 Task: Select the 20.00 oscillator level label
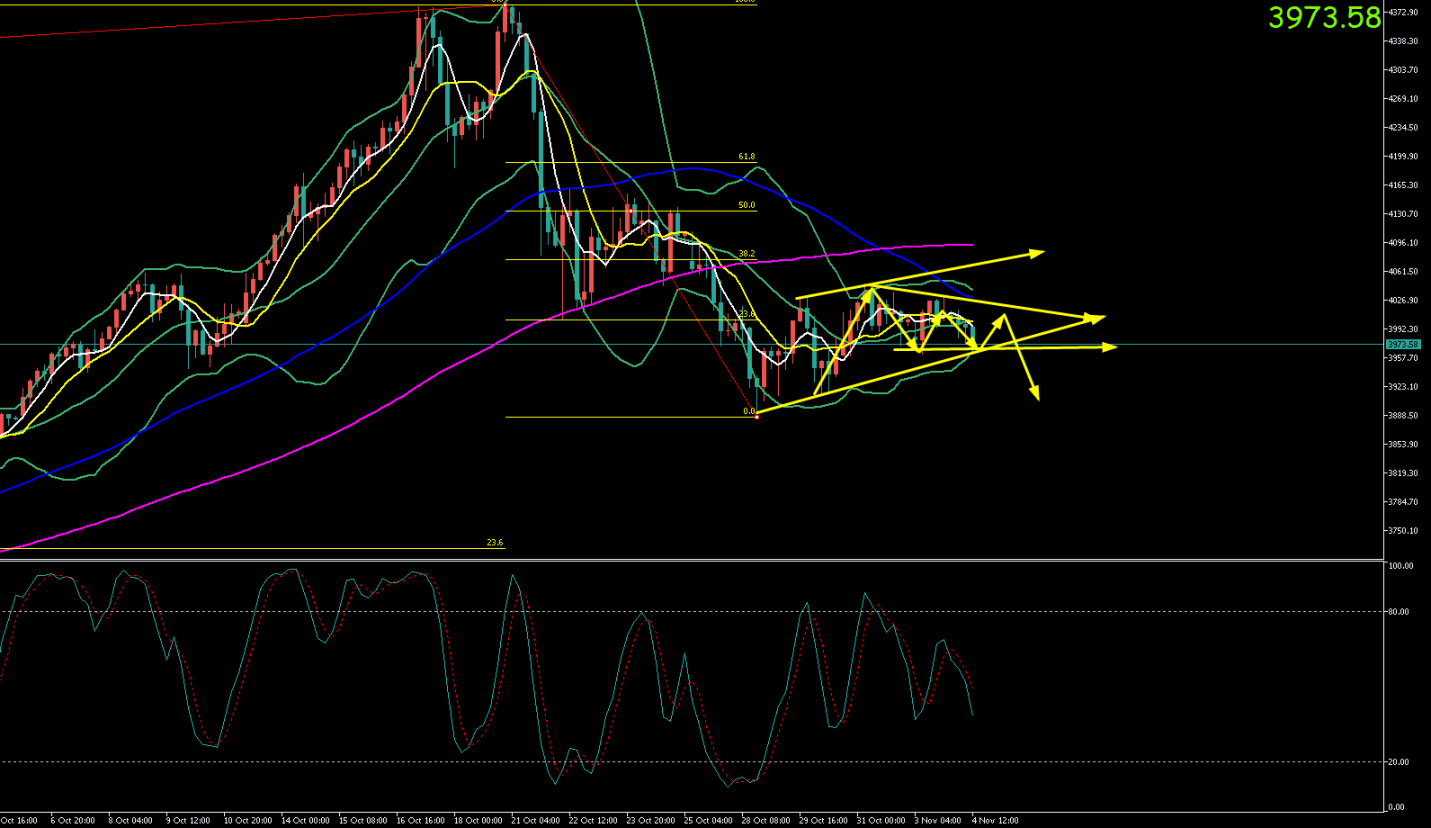pyautogui.click(x=1401, y=762)
